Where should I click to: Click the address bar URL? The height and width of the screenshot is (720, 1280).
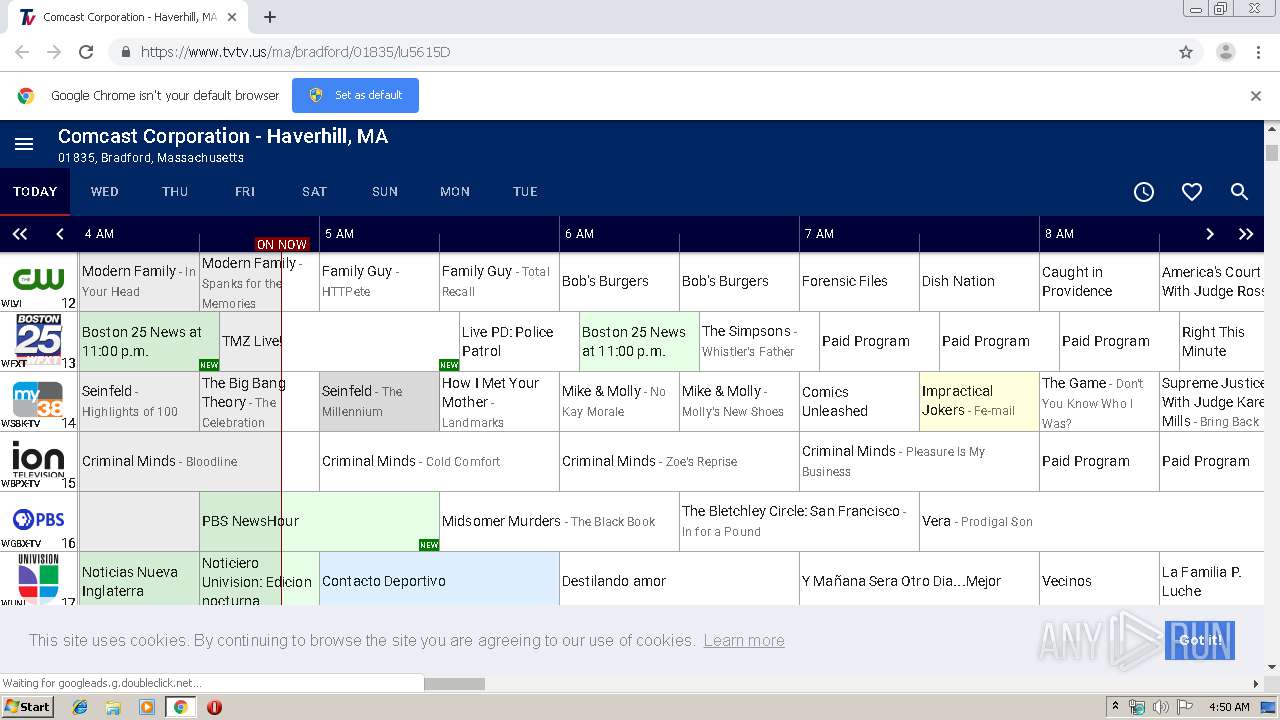click(x=295, y=52)
